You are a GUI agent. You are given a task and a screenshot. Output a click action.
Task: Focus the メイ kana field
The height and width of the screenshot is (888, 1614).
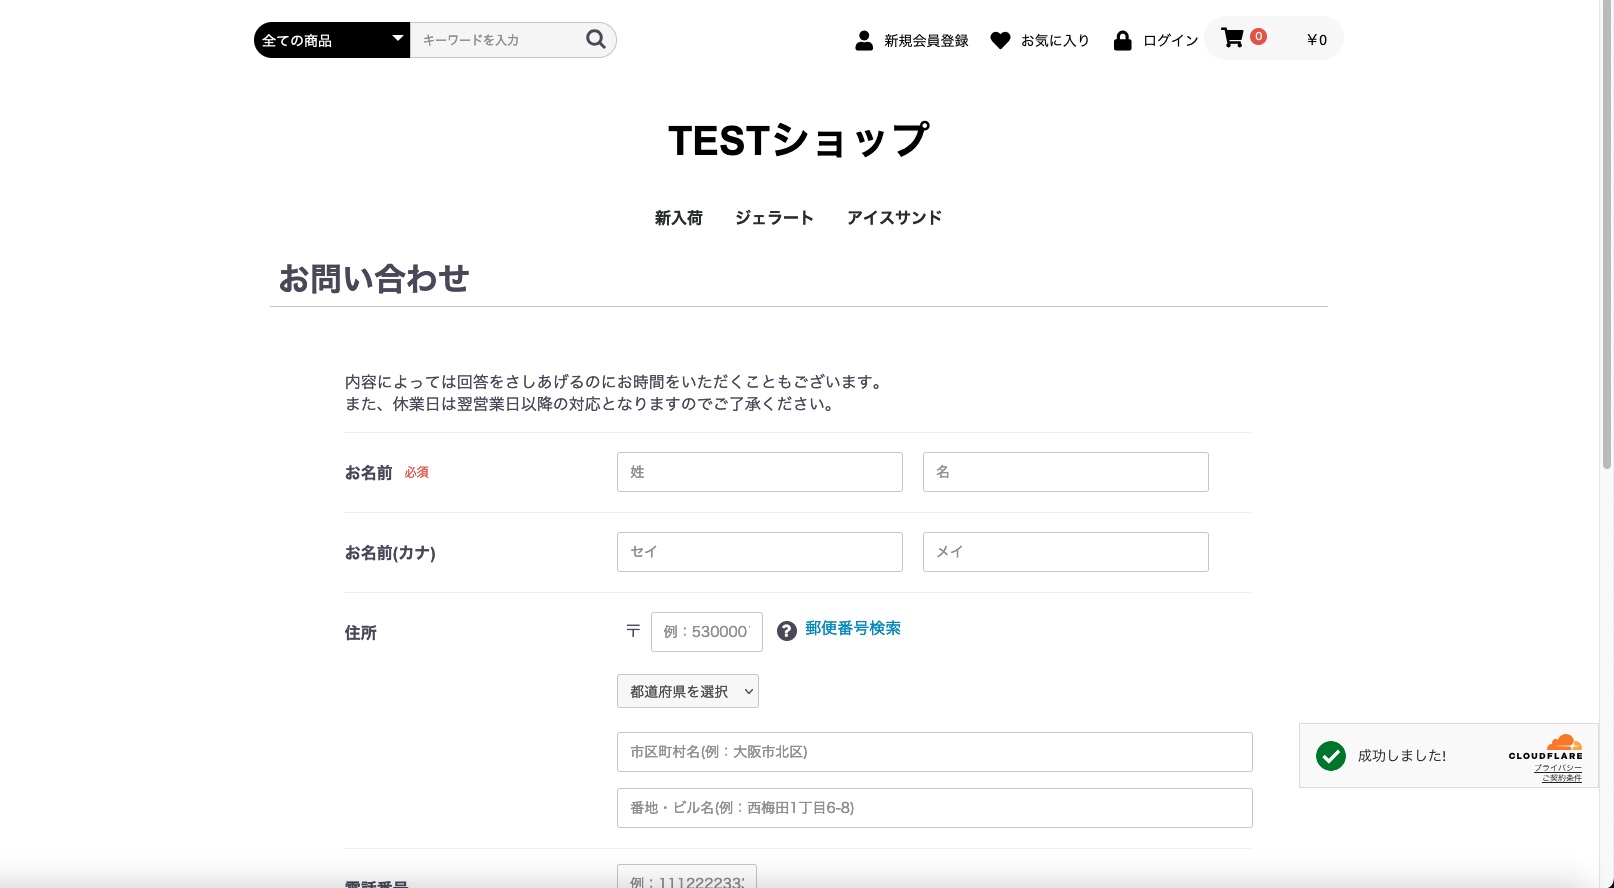pos(1066,552)
